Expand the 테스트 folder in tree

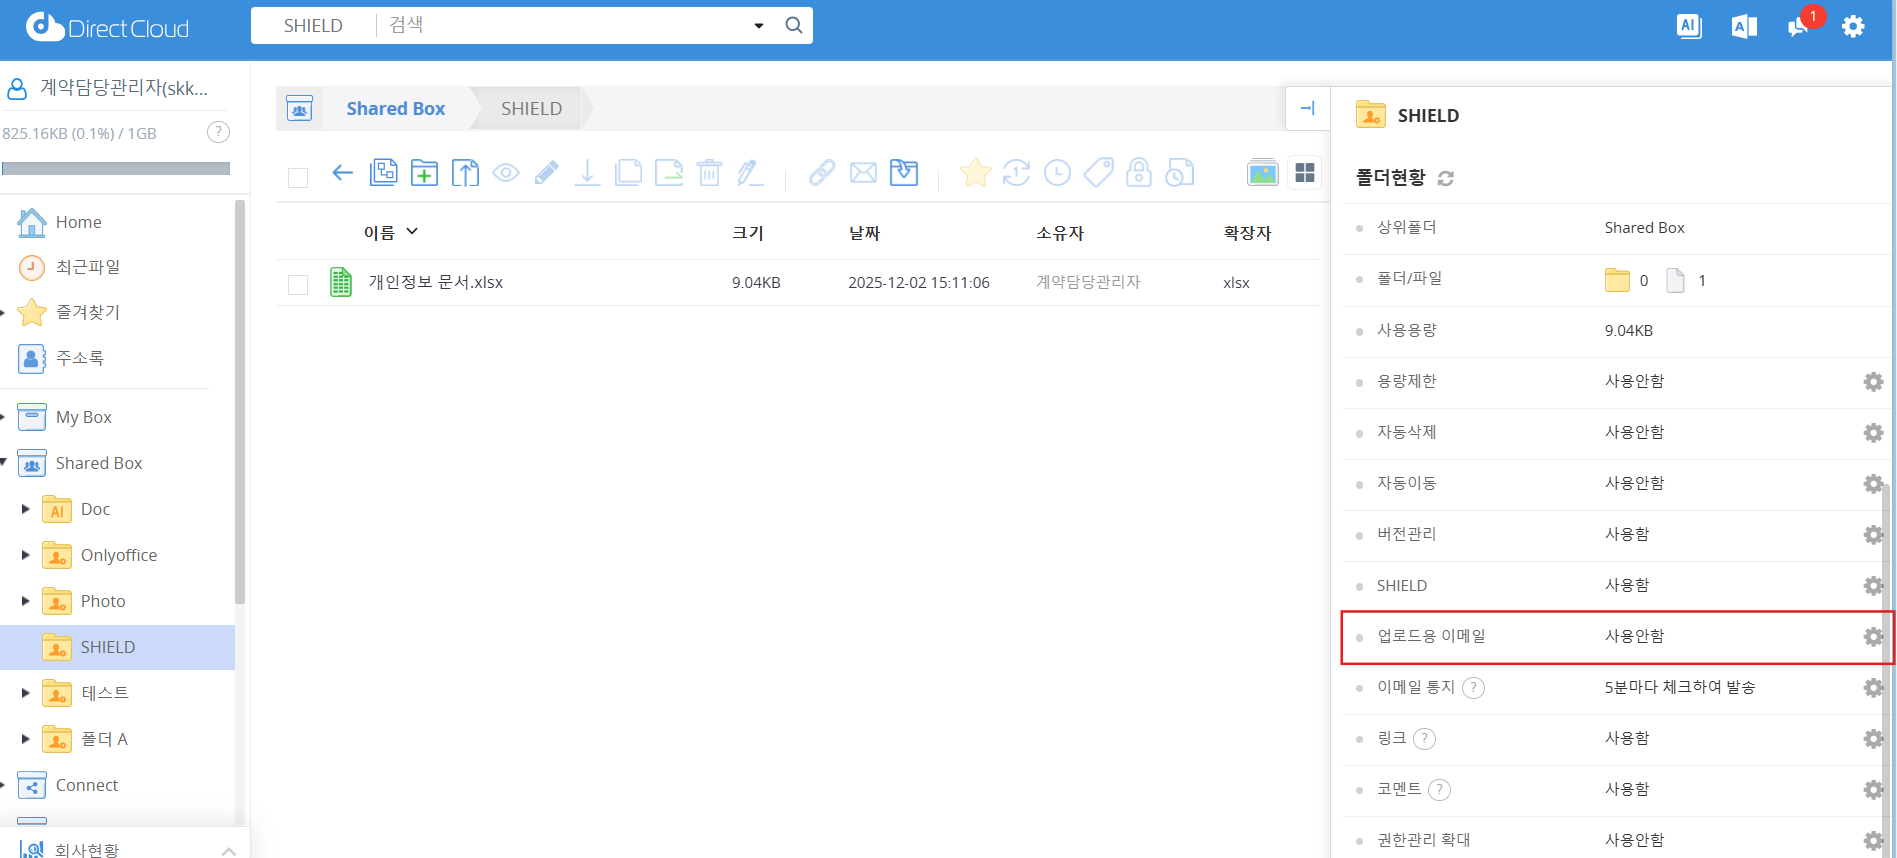[x=26, y=693]
